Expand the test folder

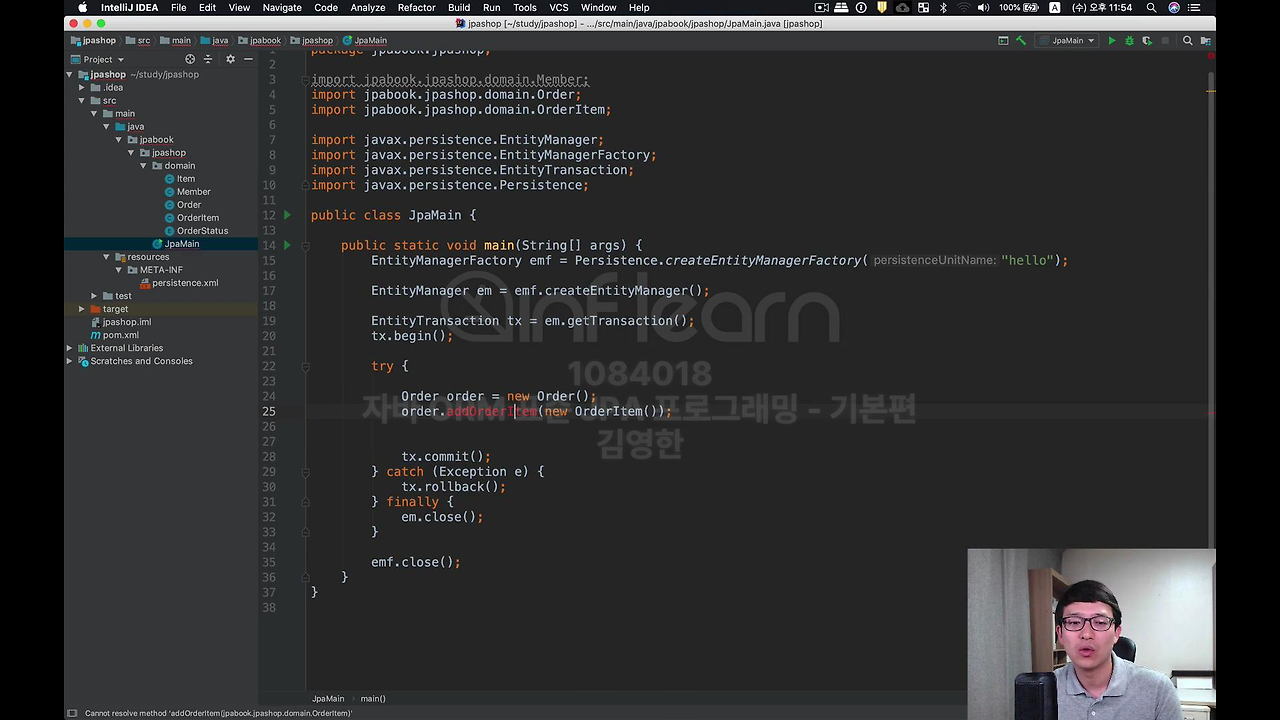94,296
